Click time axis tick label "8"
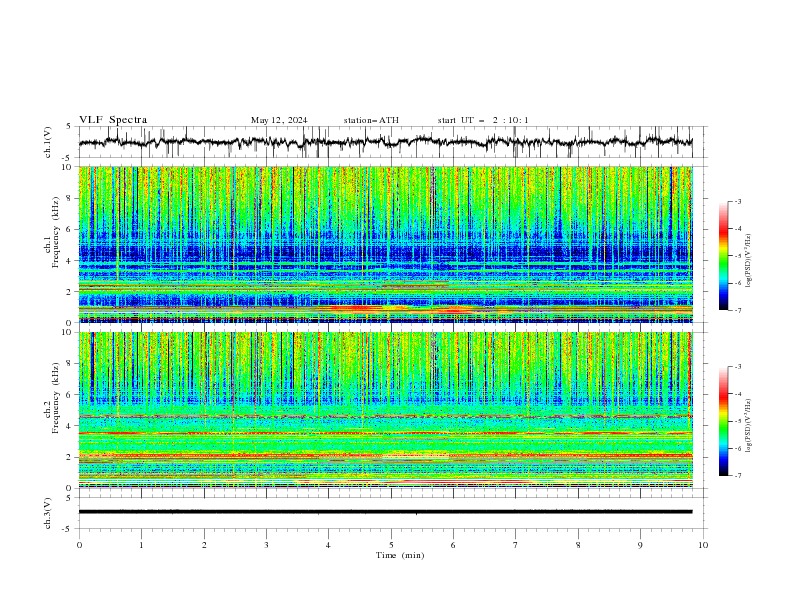This screenshot has width=792, height=612. [x=578, y=545]
